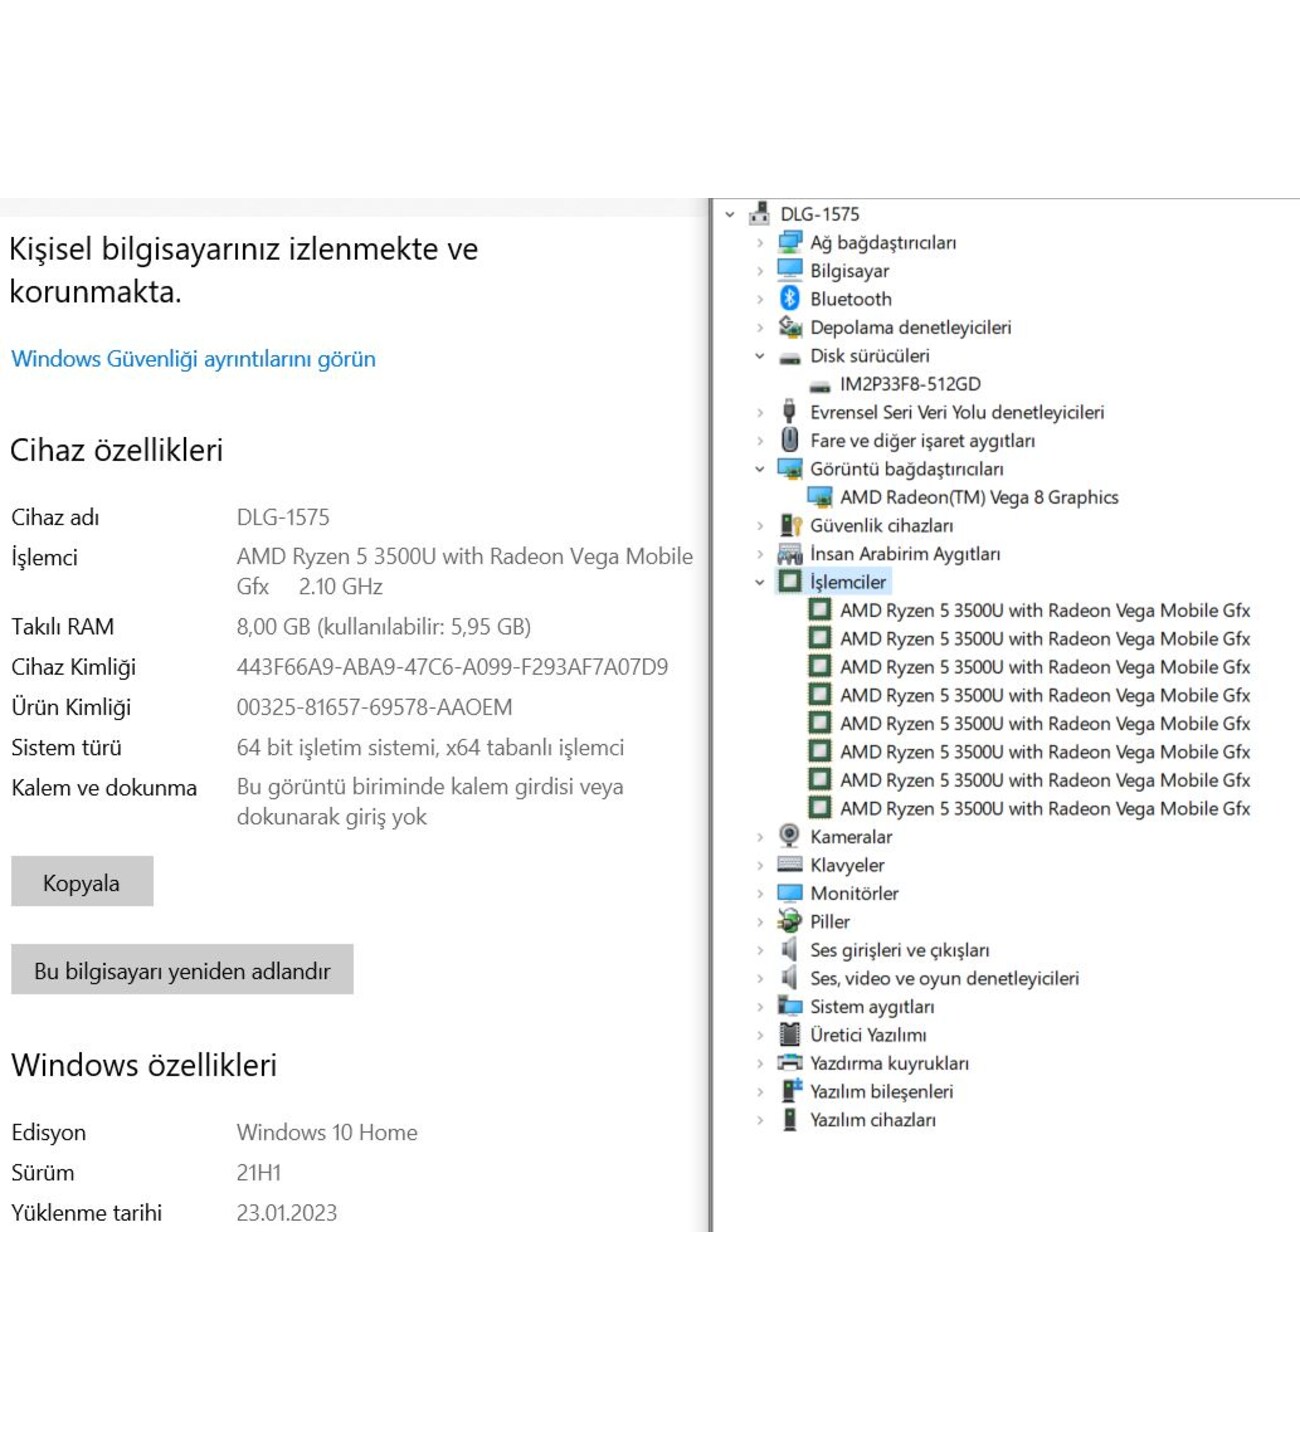This screenshot has height=1430, width=1300.
Task: Expand the Piller node
Action: 760,921
